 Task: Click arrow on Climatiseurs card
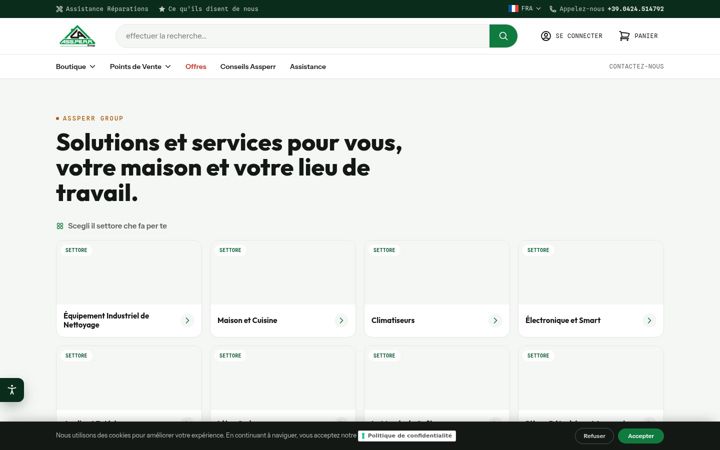pyautogui.click(x=495, y=320)
